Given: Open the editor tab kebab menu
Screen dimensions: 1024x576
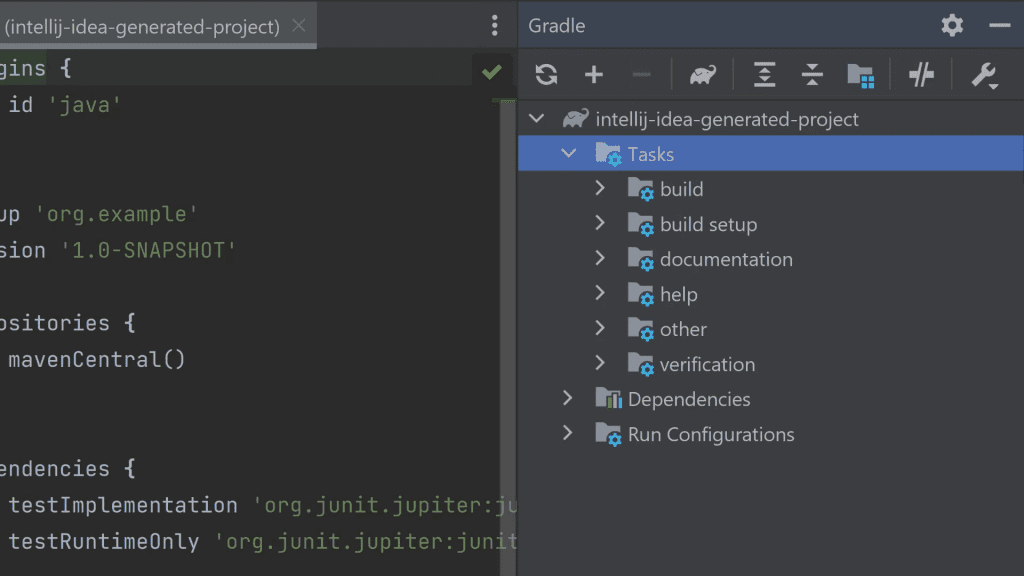Looking at the screenshot, I should [x=494, y=24].
